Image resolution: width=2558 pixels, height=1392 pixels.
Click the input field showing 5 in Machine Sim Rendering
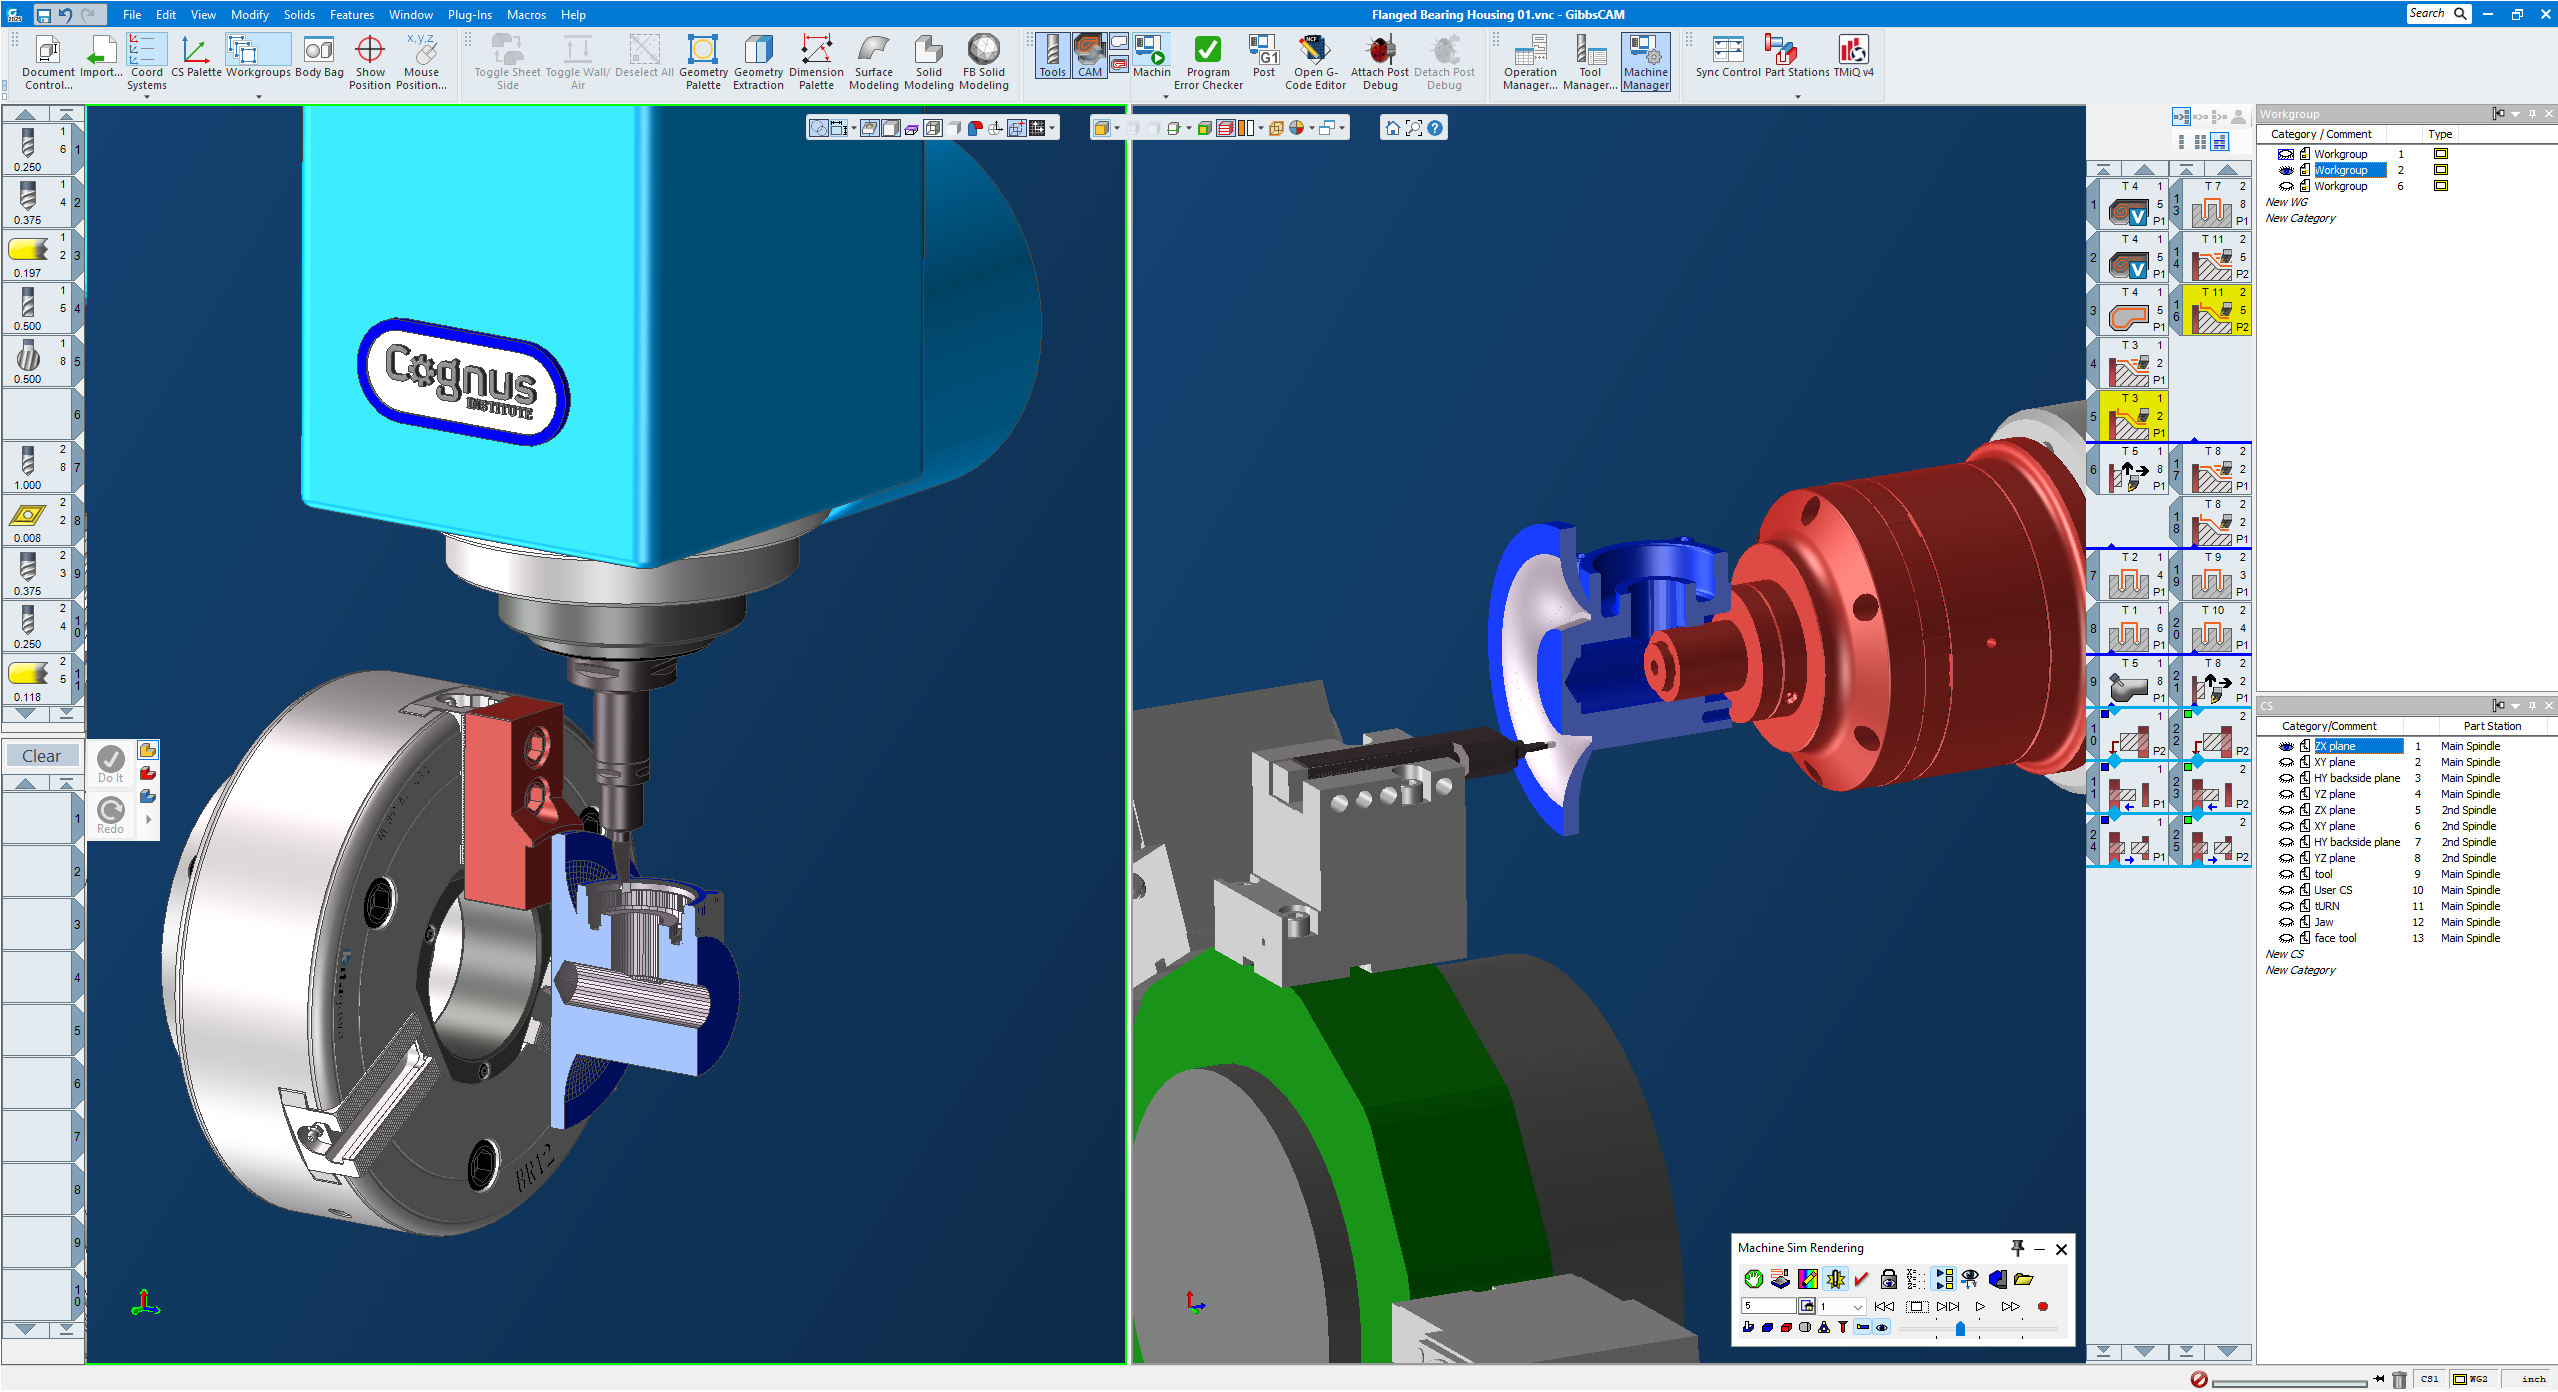(1768, 1306)
